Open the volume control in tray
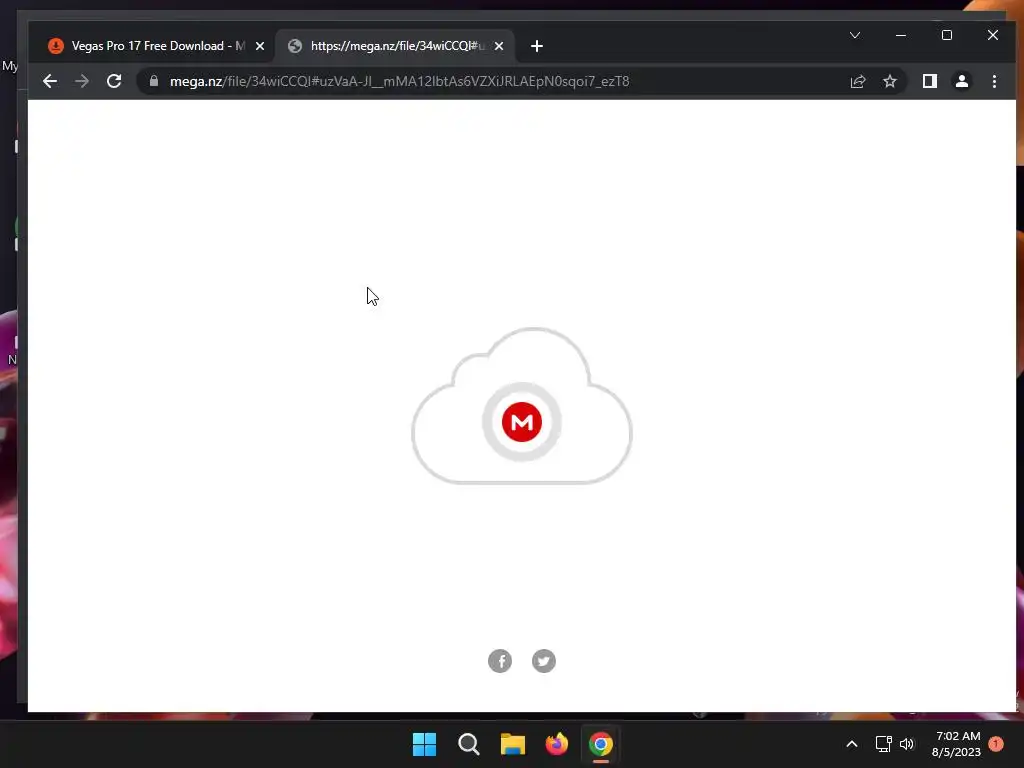Viewport: 1024px width, 768px height. [x=906, y=744]
